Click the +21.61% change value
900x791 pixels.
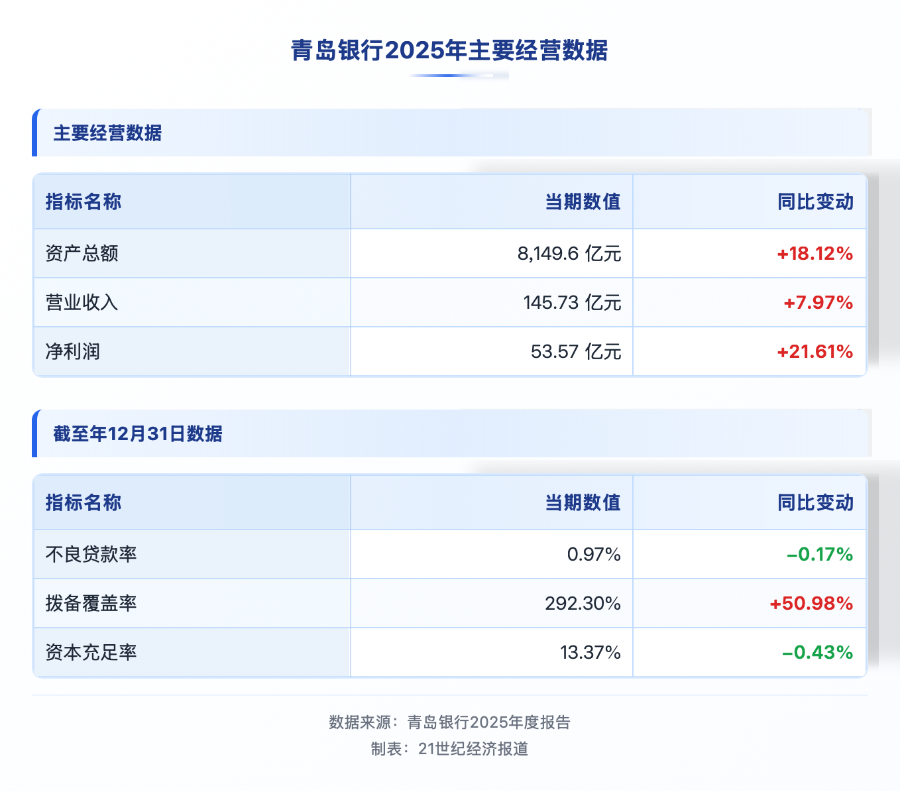tap(814, 351)
